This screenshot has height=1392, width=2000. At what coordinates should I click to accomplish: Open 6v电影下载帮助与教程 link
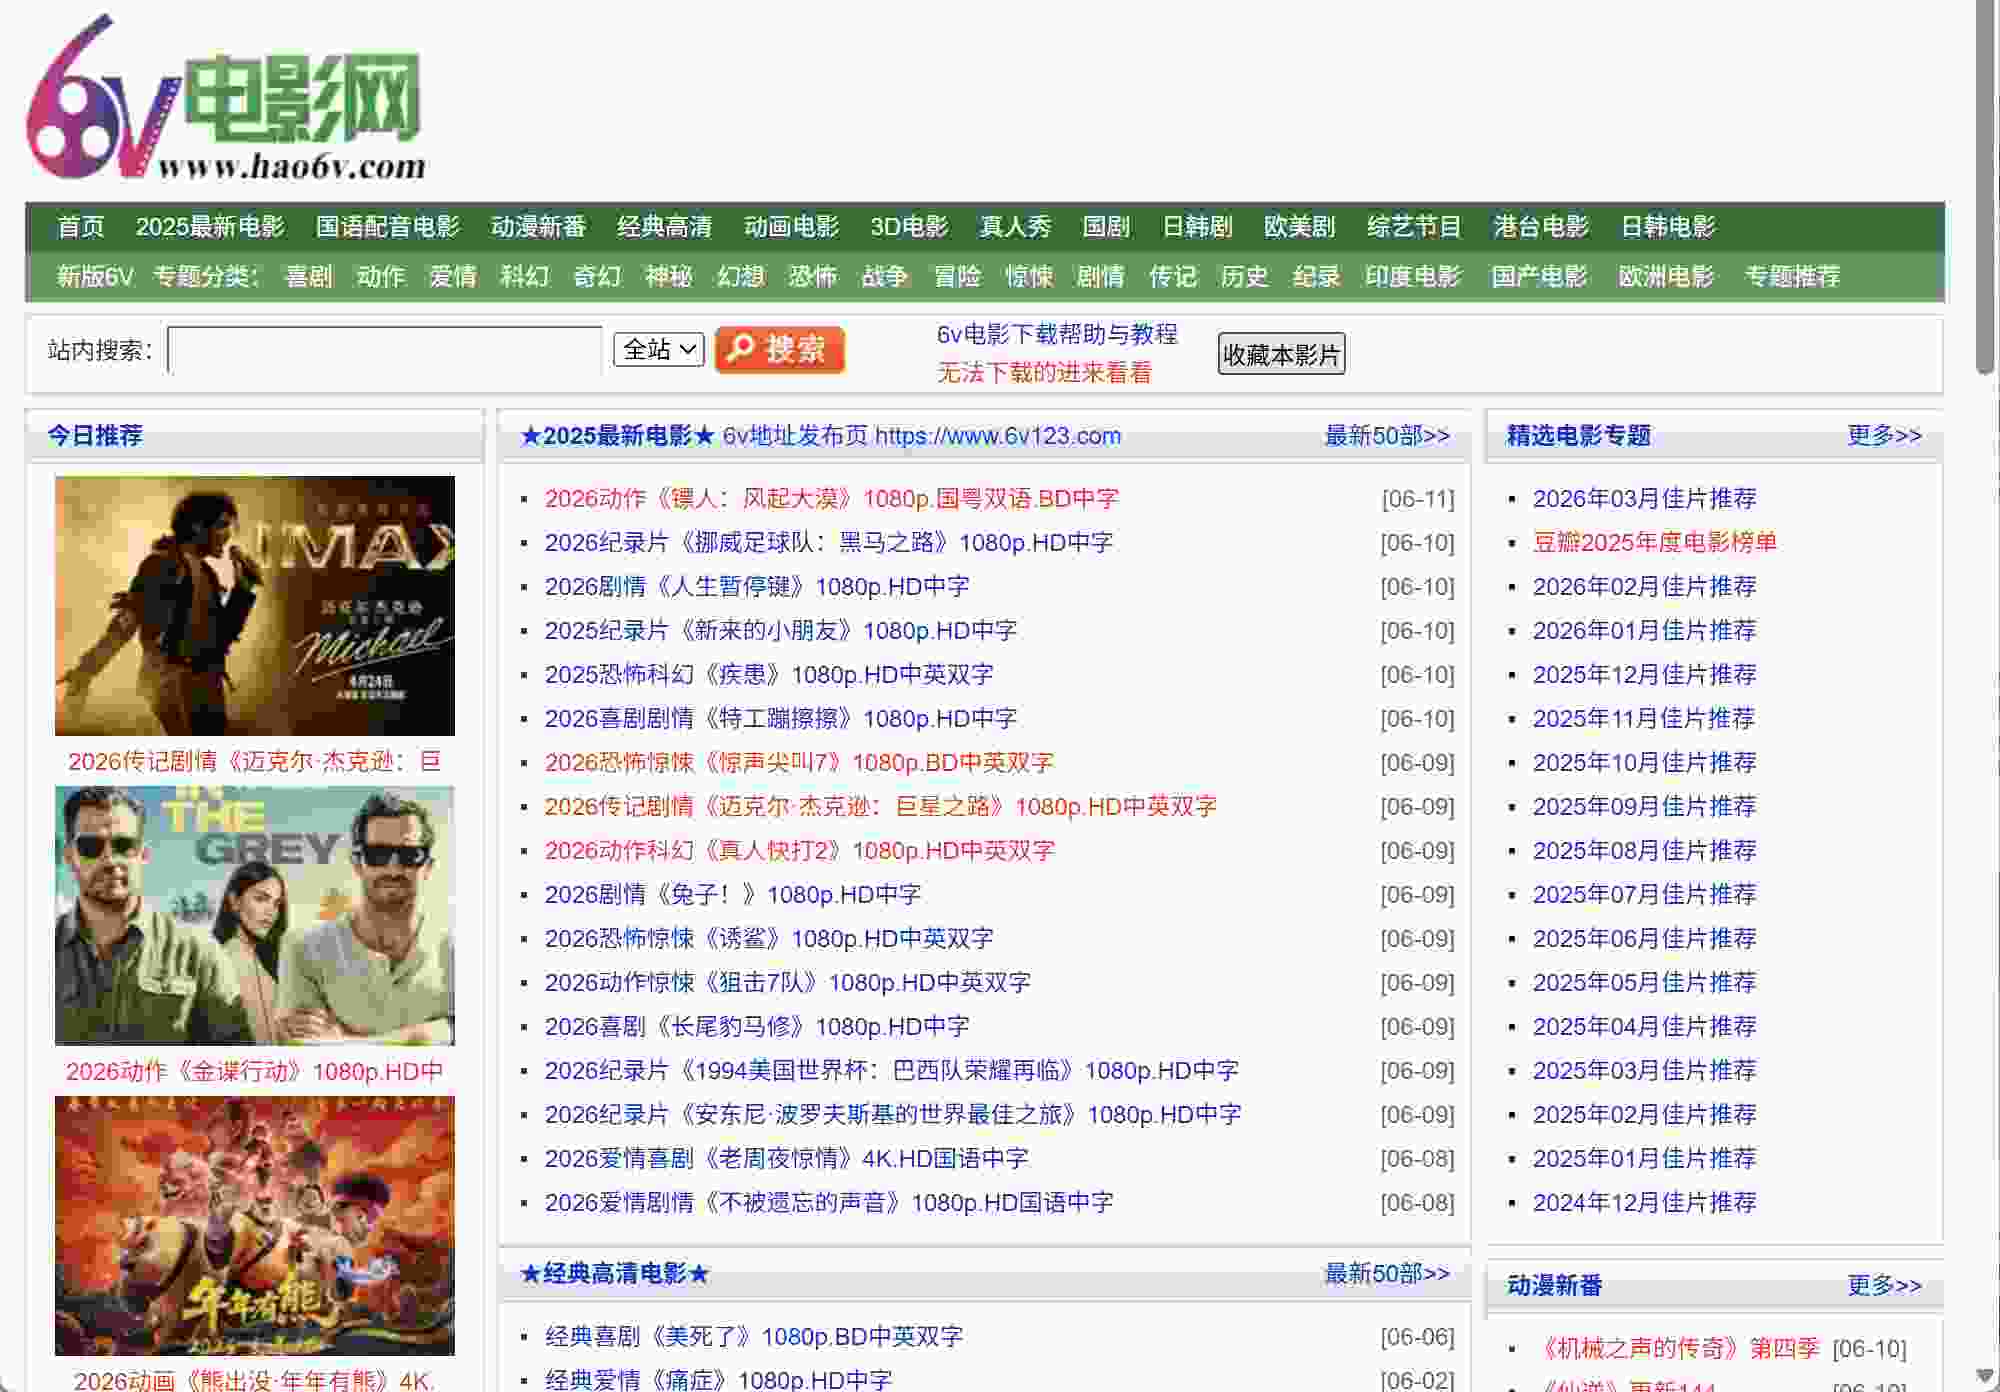coord(1057,334)
